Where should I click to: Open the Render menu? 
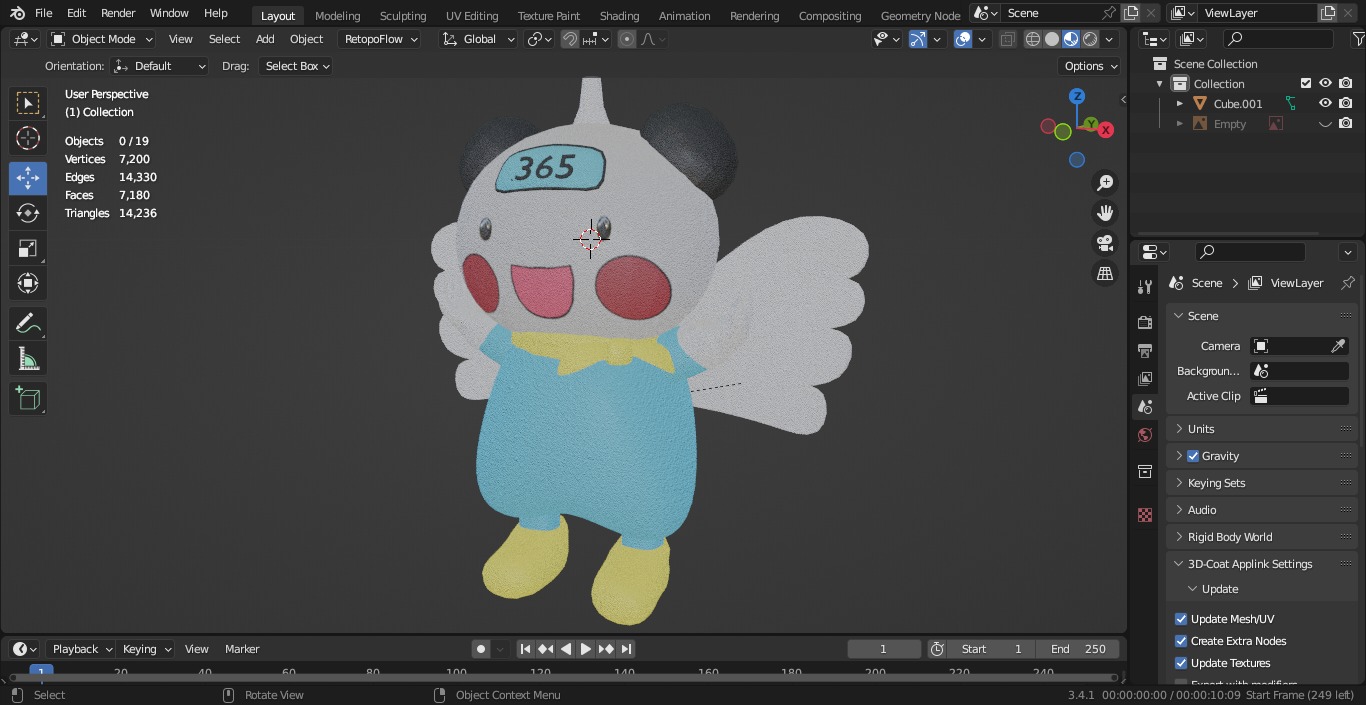tap(118, 13)
